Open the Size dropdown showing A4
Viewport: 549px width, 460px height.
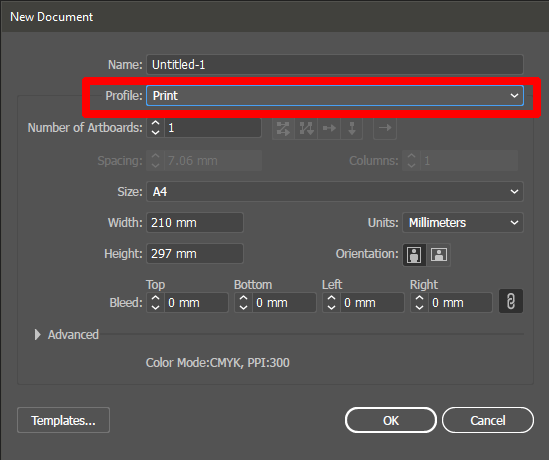335,191
